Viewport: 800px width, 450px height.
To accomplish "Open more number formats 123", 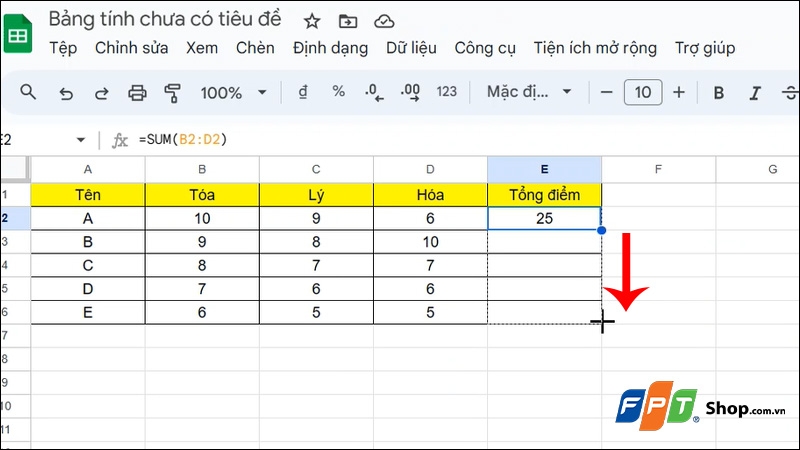I will click(x=446, y=92).
